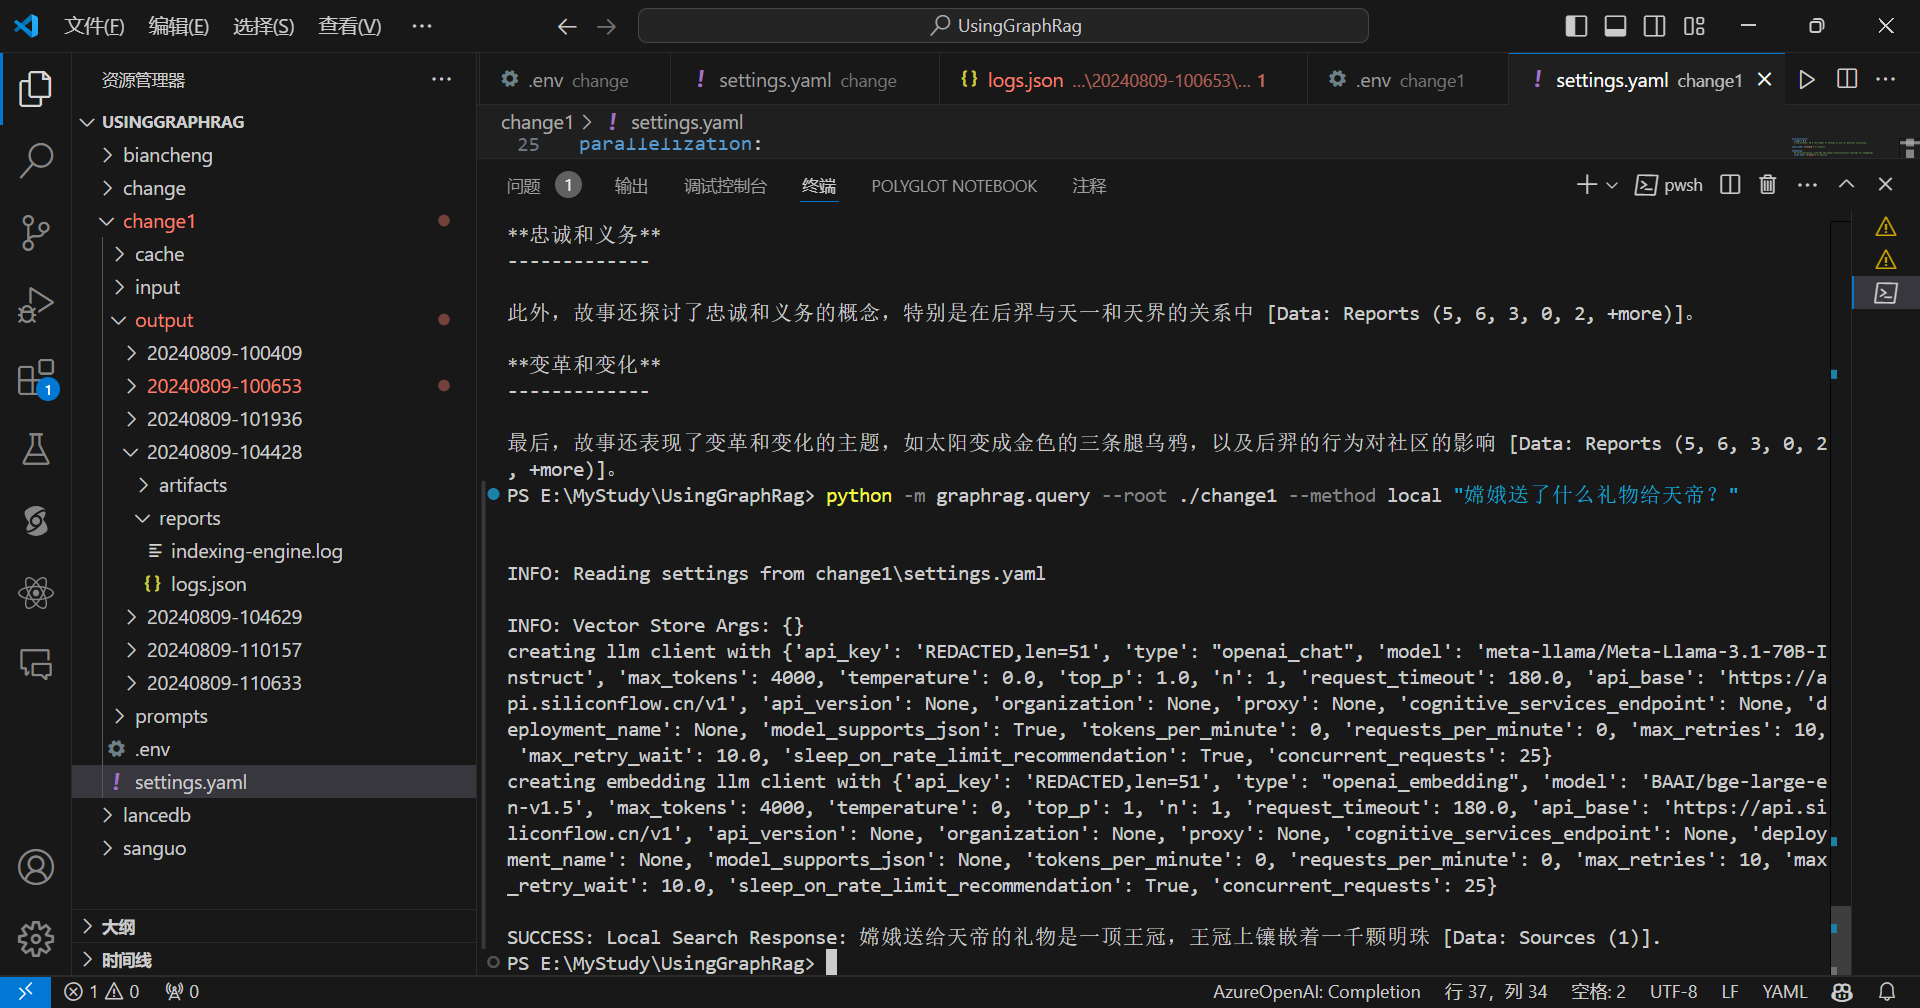This screenshot has width=1920, height=1008.
Task: Go back with navigation arrow
Action: 567,26
